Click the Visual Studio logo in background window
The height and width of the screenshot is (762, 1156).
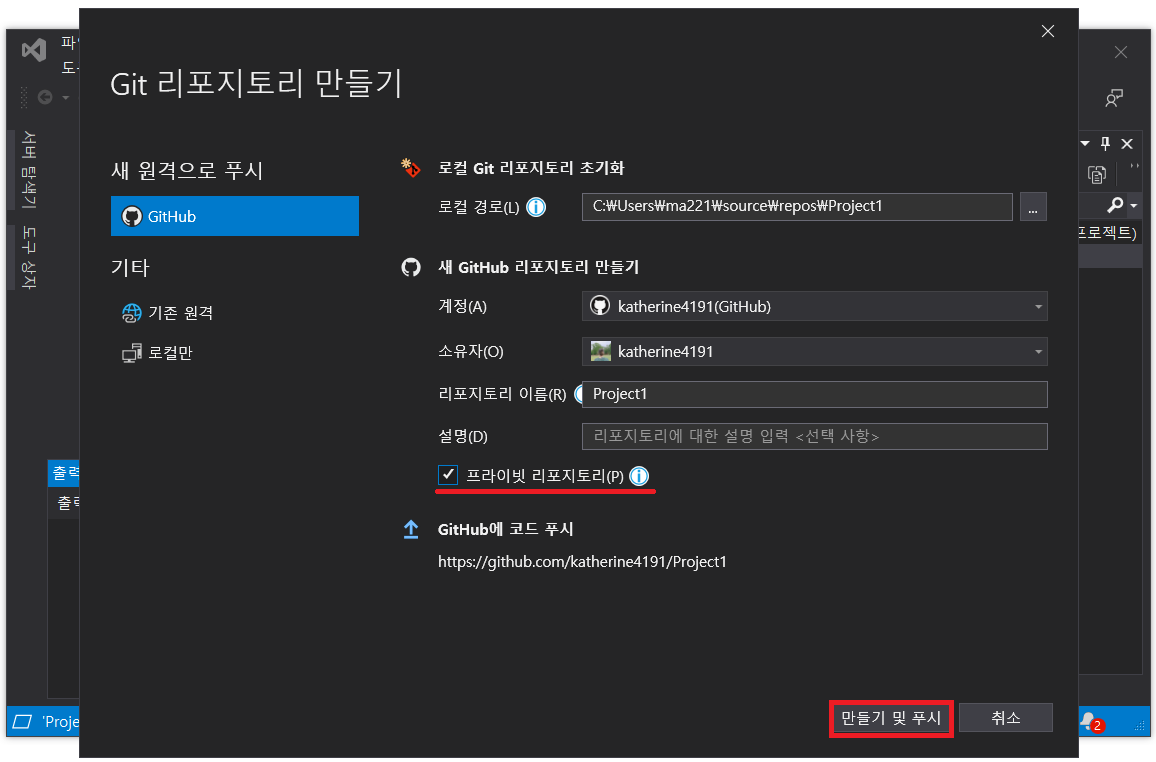pyautogui.click(x=34, y=50)
